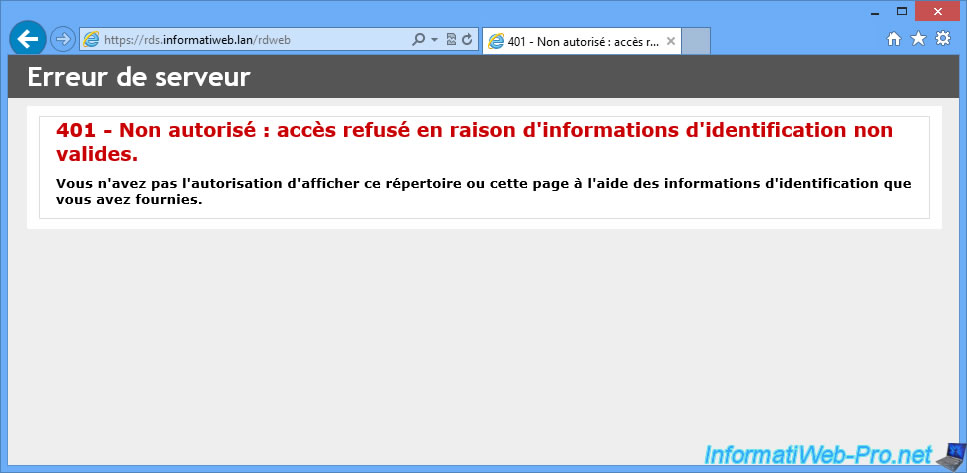967x473 pixels.
Task: Click the Forward navigation arrow
Action: [62, 39]
